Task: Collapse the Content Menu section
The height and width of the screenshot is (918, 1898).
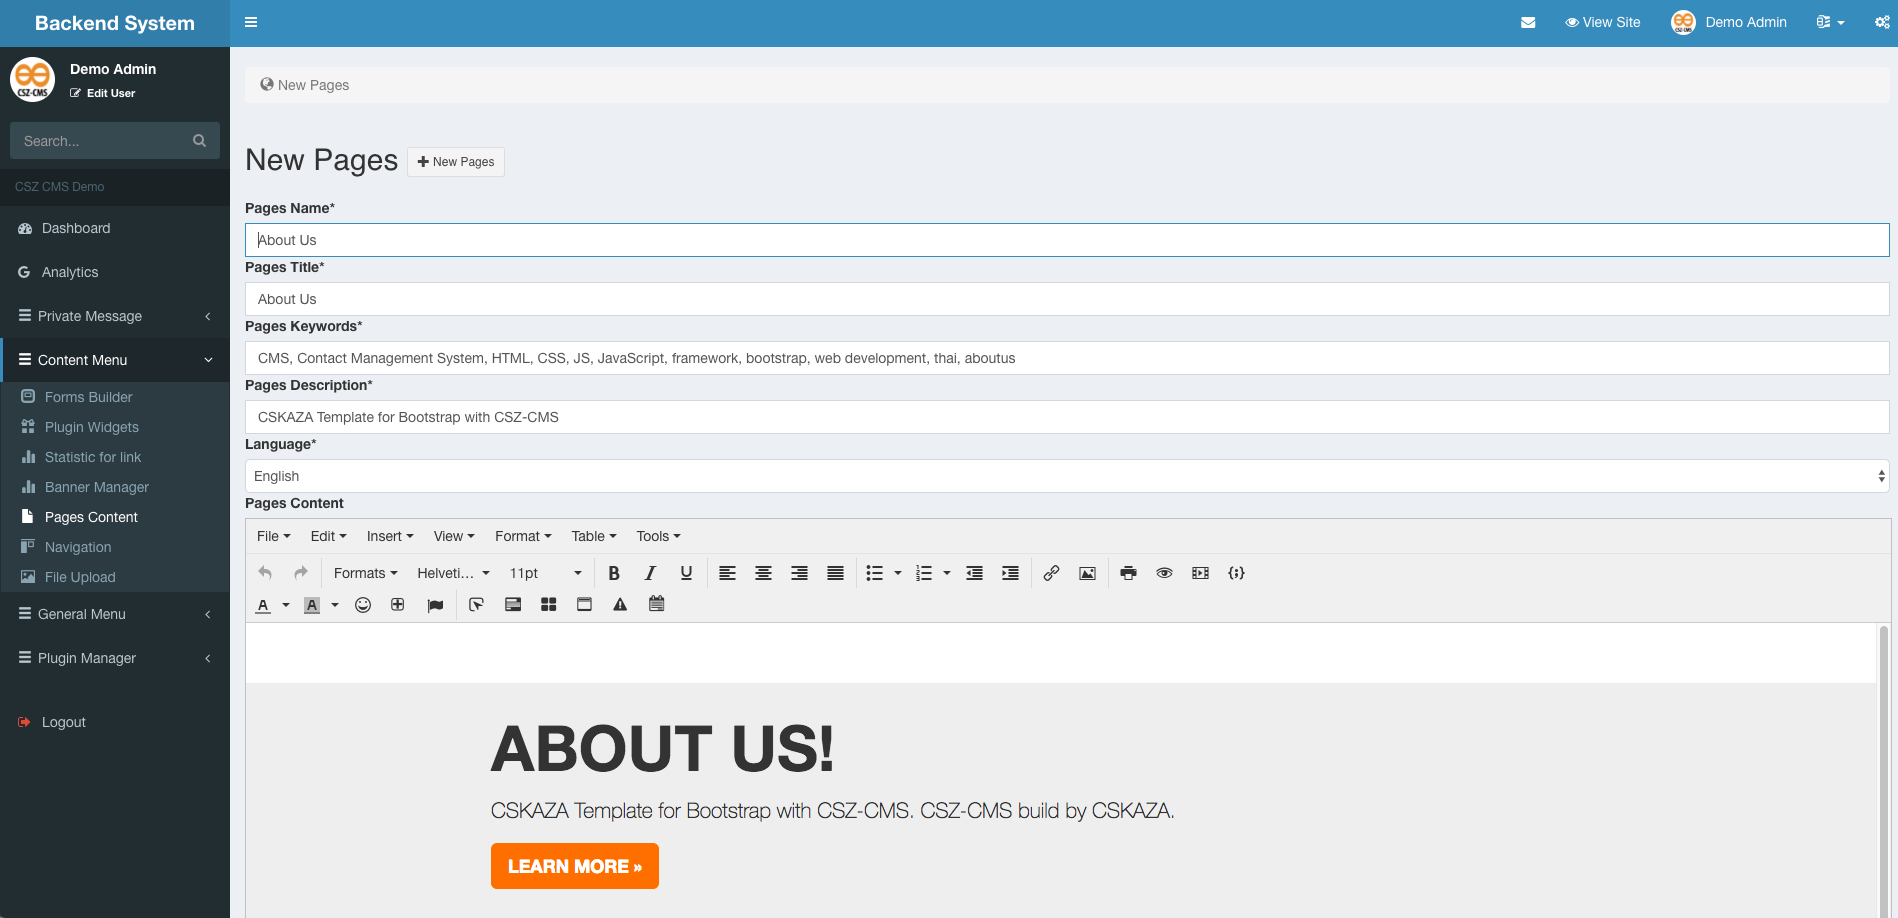Action: tap(115, 360)
